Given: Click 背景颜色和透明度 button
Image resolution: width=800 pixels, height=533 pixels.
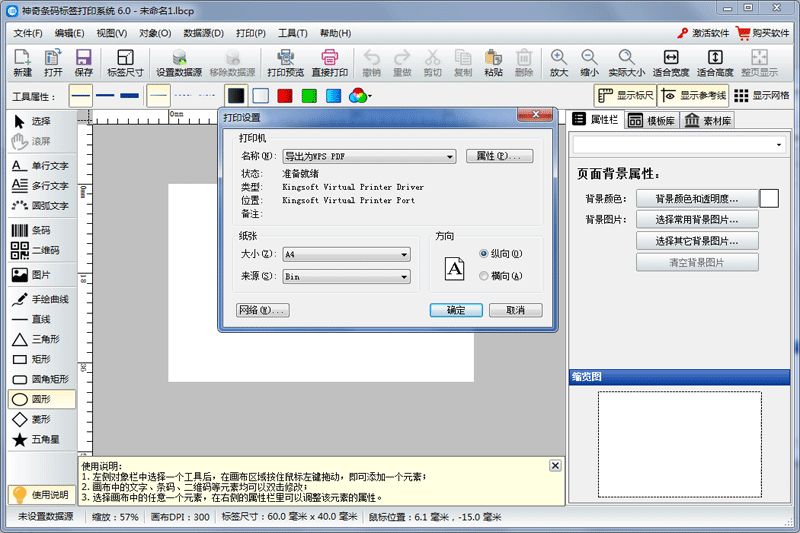Looking at the screenshot, I should click(x=697, y=199).
